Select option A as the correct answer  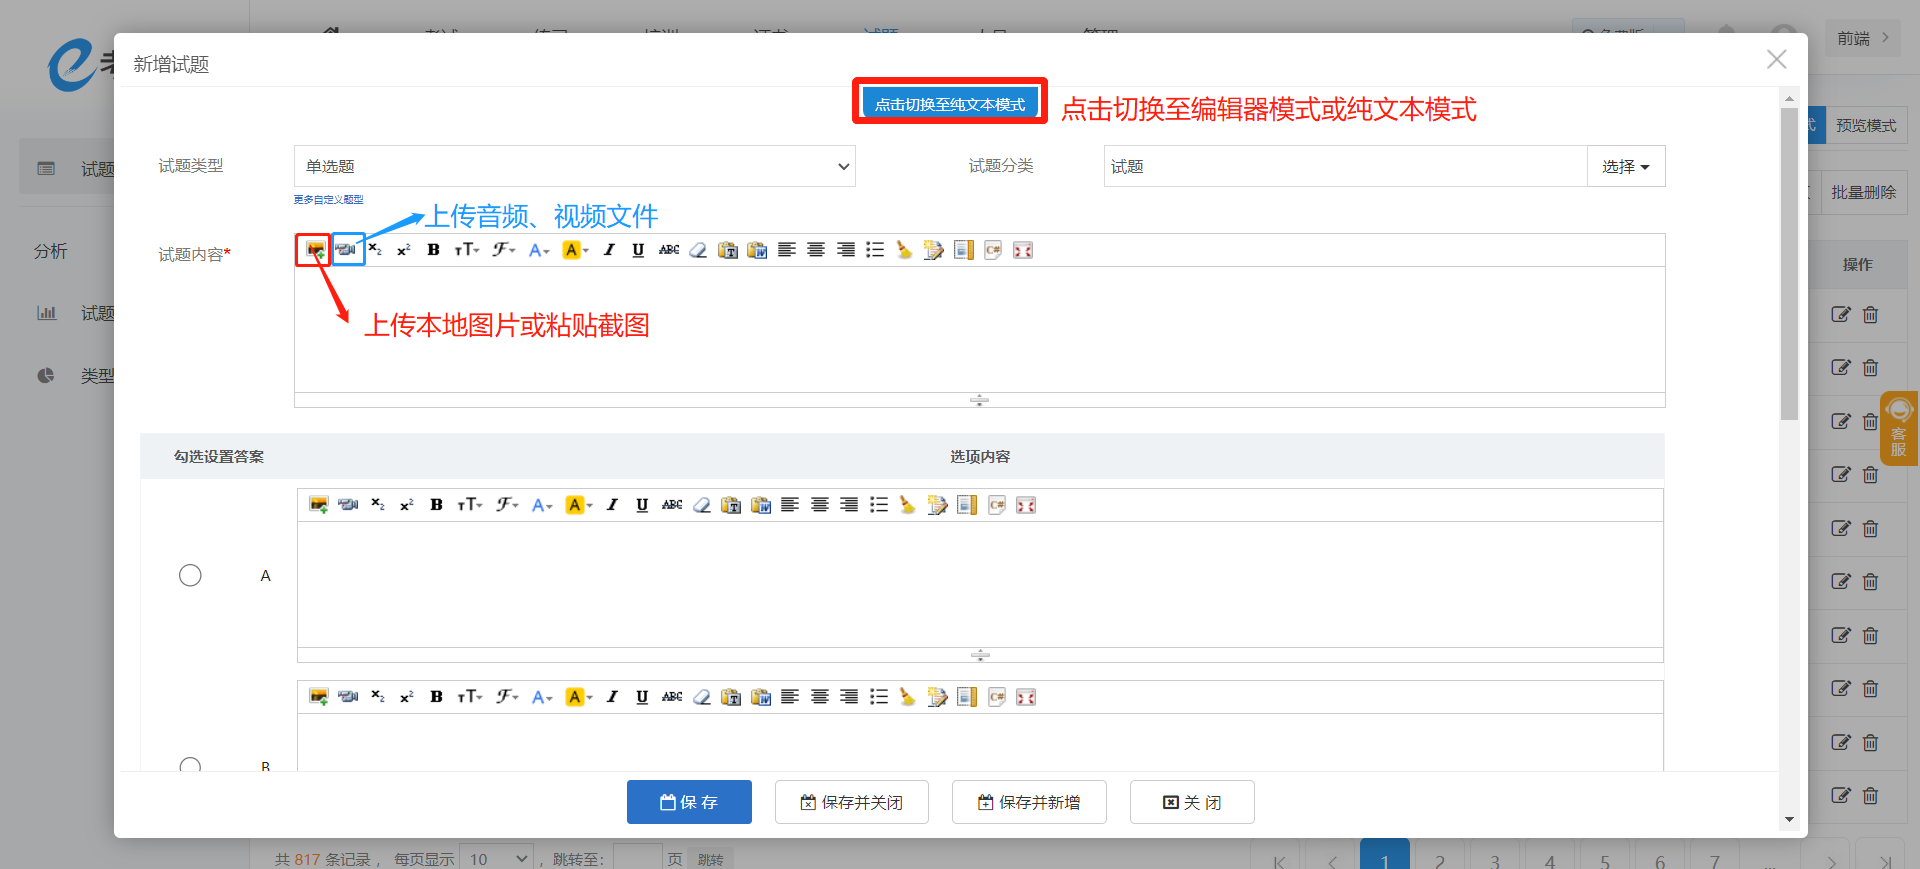click(190, 575)
